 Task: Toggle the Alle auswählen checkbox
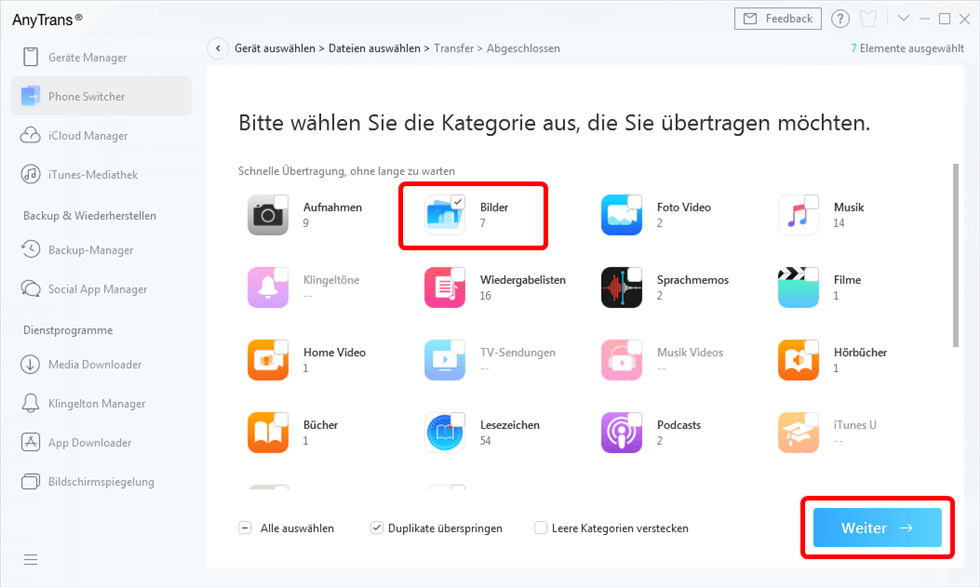pos(244,528)
